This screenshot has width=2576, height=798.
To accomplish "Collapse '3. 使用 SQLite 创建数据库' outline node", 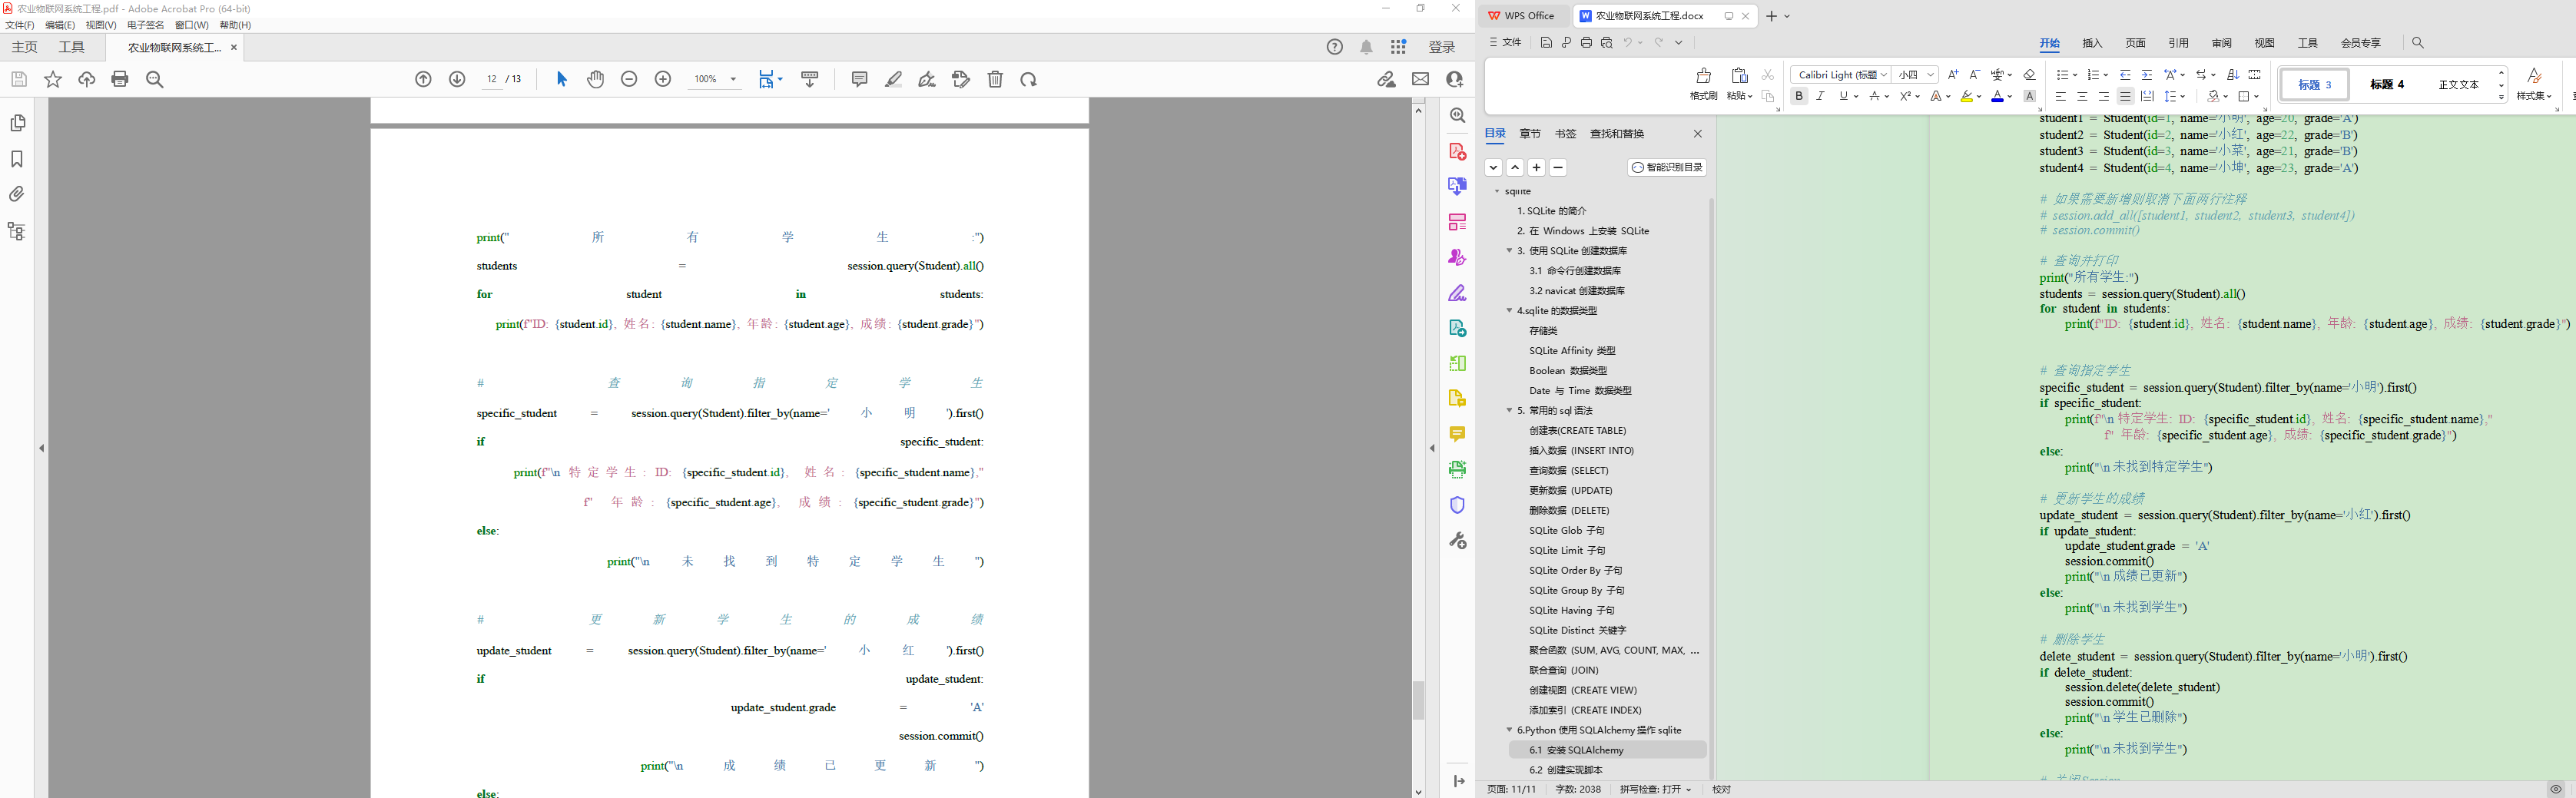I will pyautogui.click(x=1509, y=251).
